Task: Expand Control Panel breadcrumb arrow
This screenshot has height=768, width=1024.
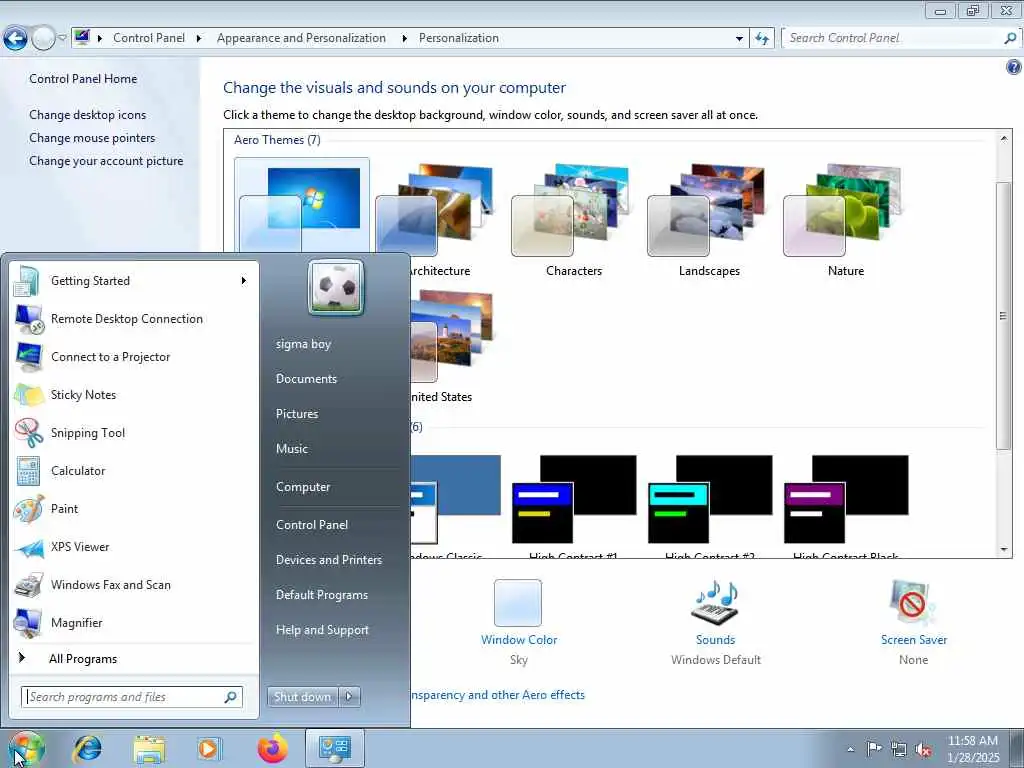Action: pyautogui.click(x=199, y=38)
